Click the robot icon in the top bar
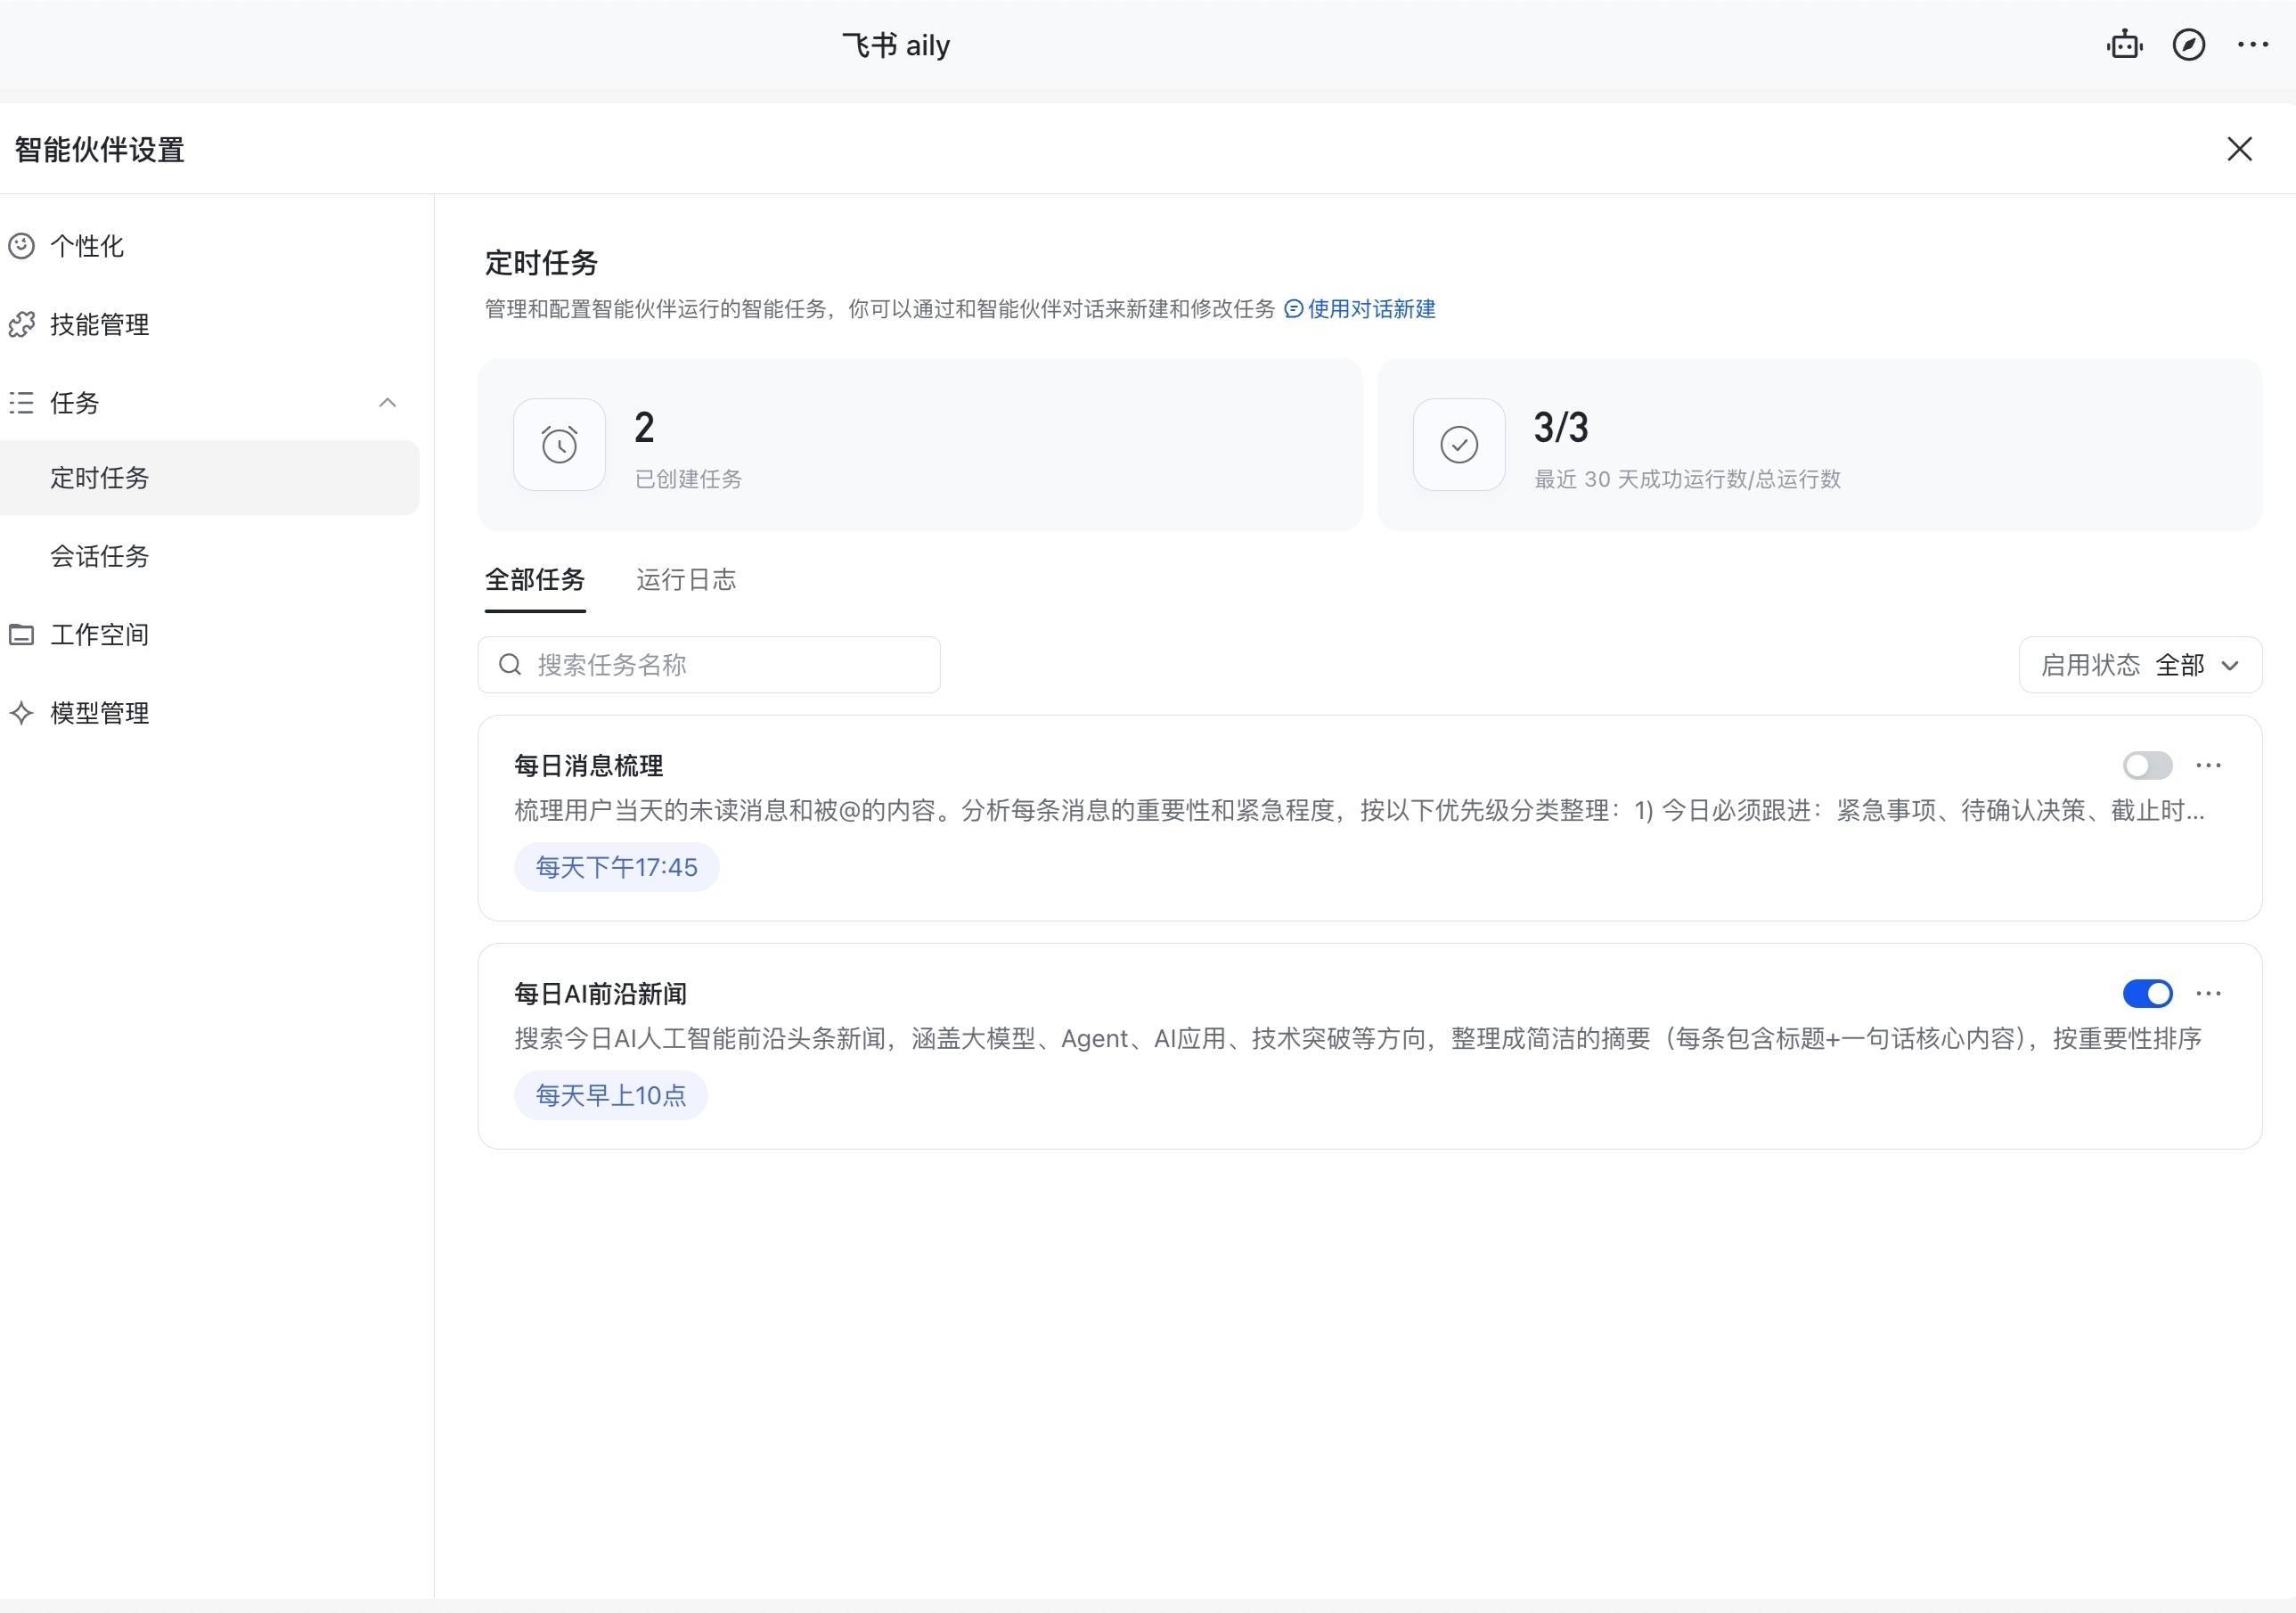The height and width of the screenshot is (1613, 2296). click(x=2125, y=45)
